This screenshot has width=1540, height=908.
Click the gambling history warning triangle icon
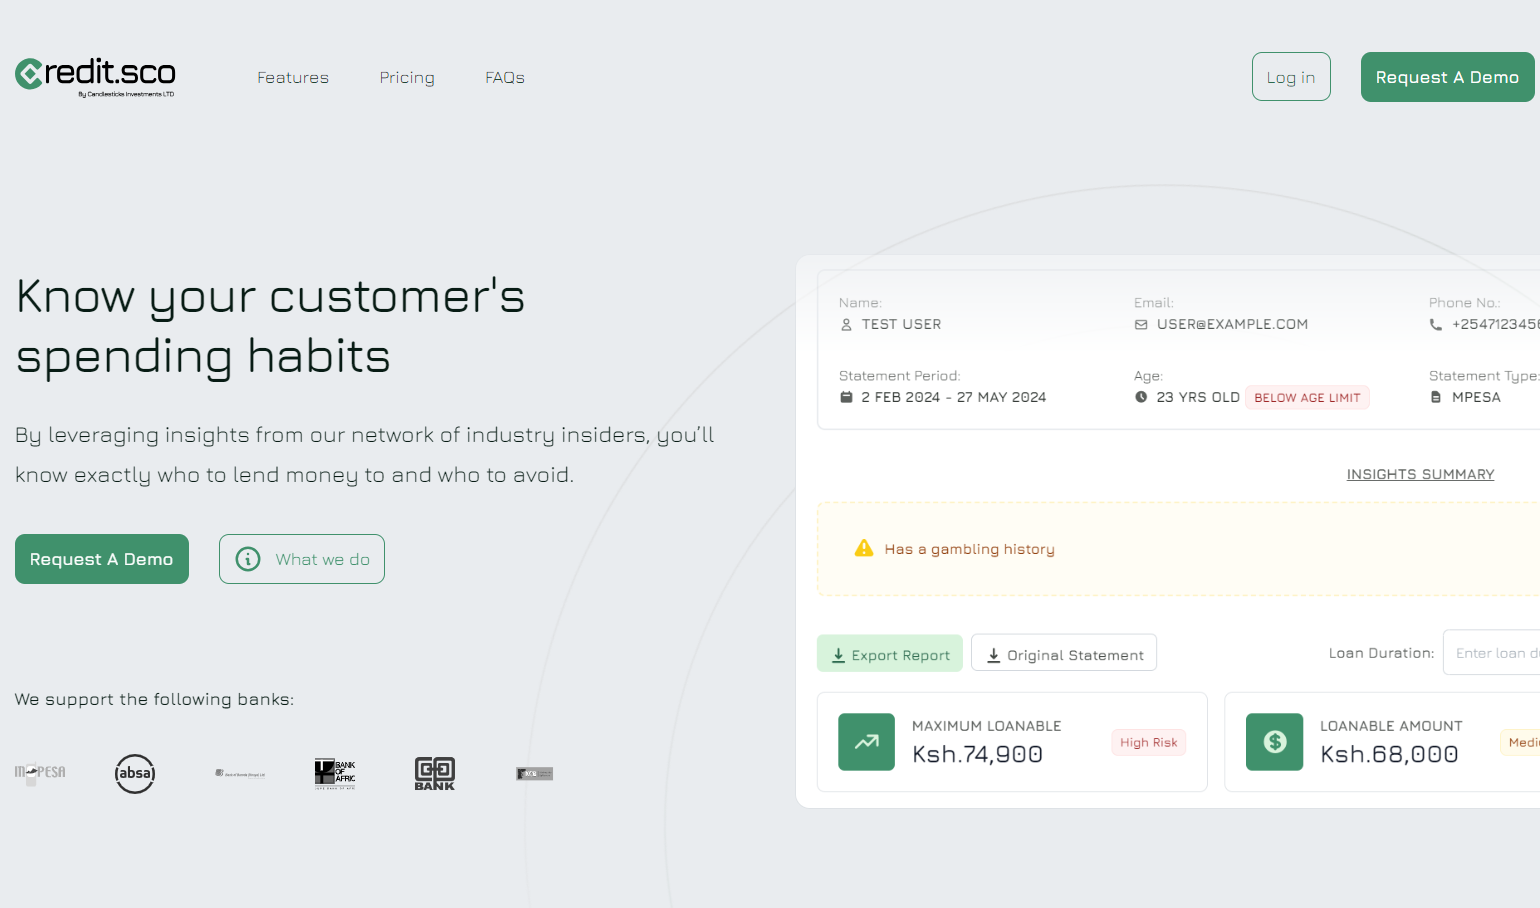click(864, 548)
